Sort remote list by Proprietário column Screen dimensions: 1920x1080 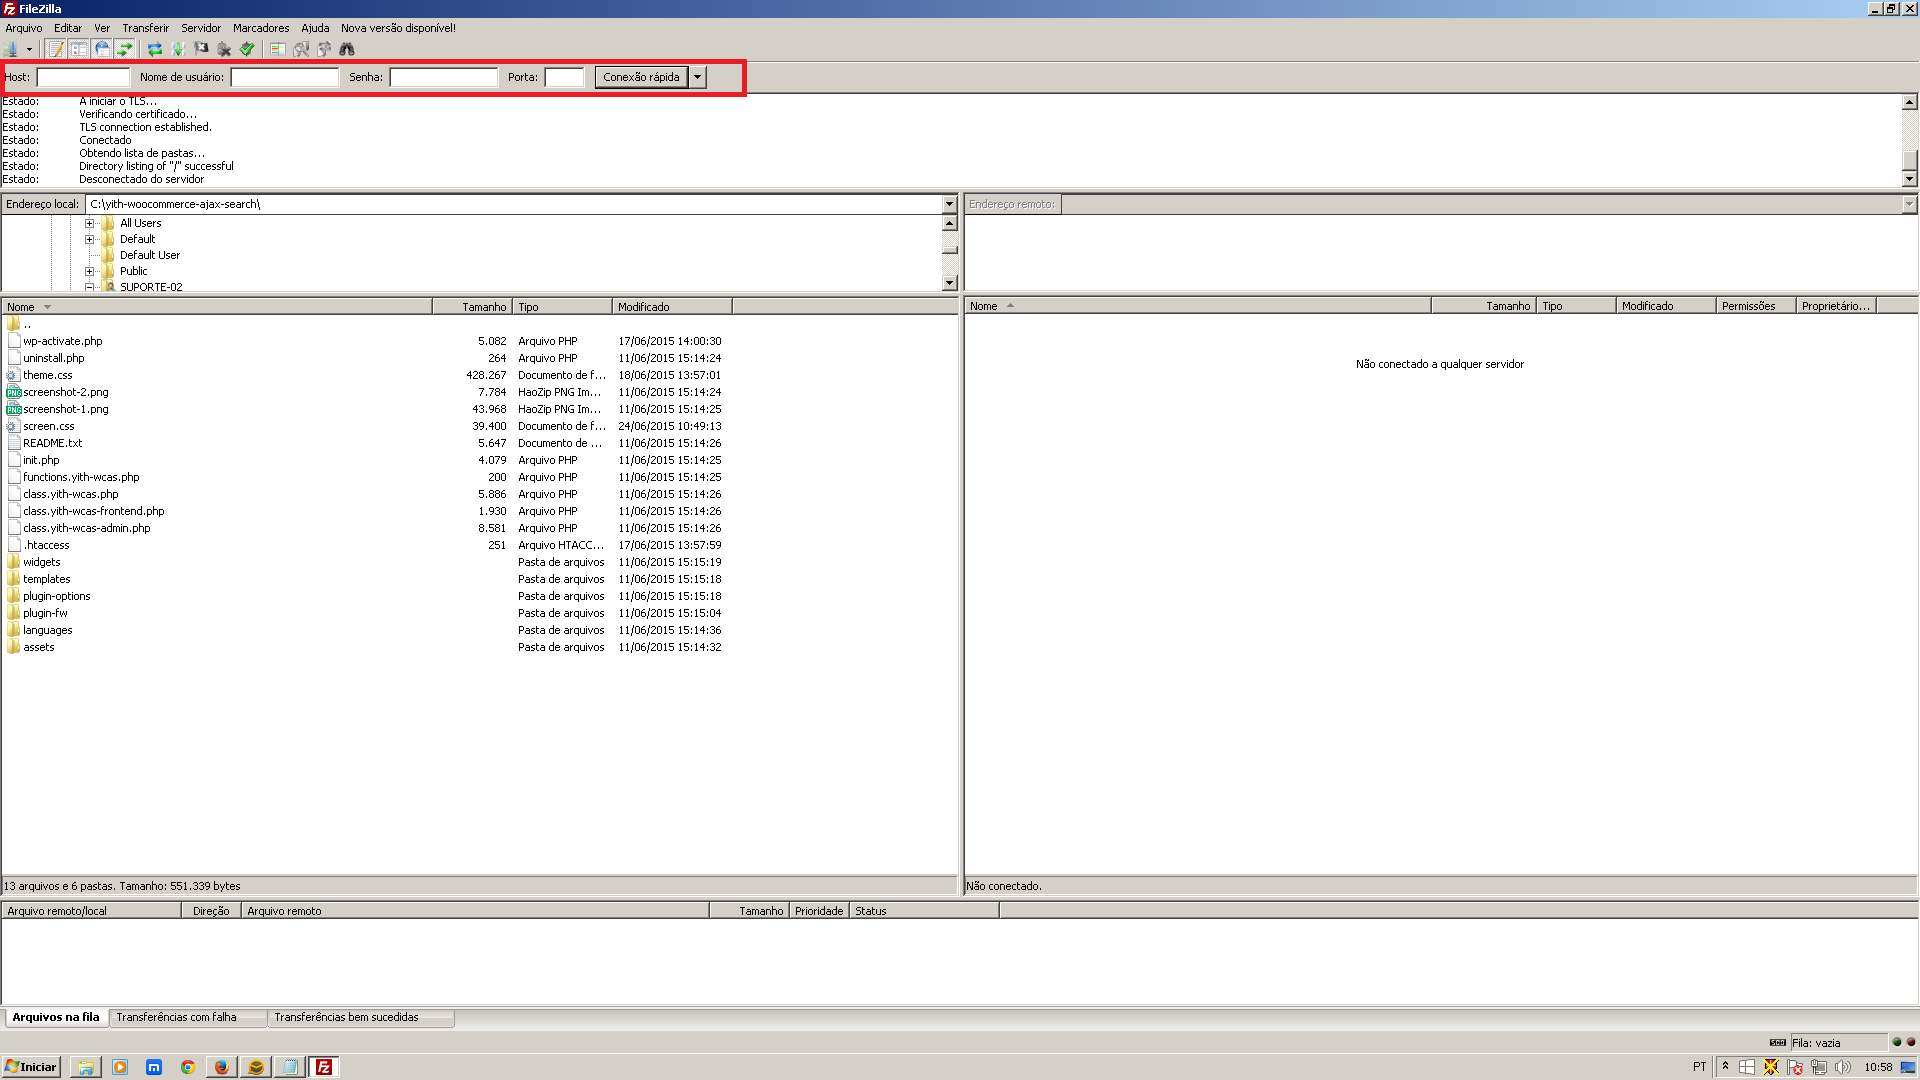coord(1836,306)
